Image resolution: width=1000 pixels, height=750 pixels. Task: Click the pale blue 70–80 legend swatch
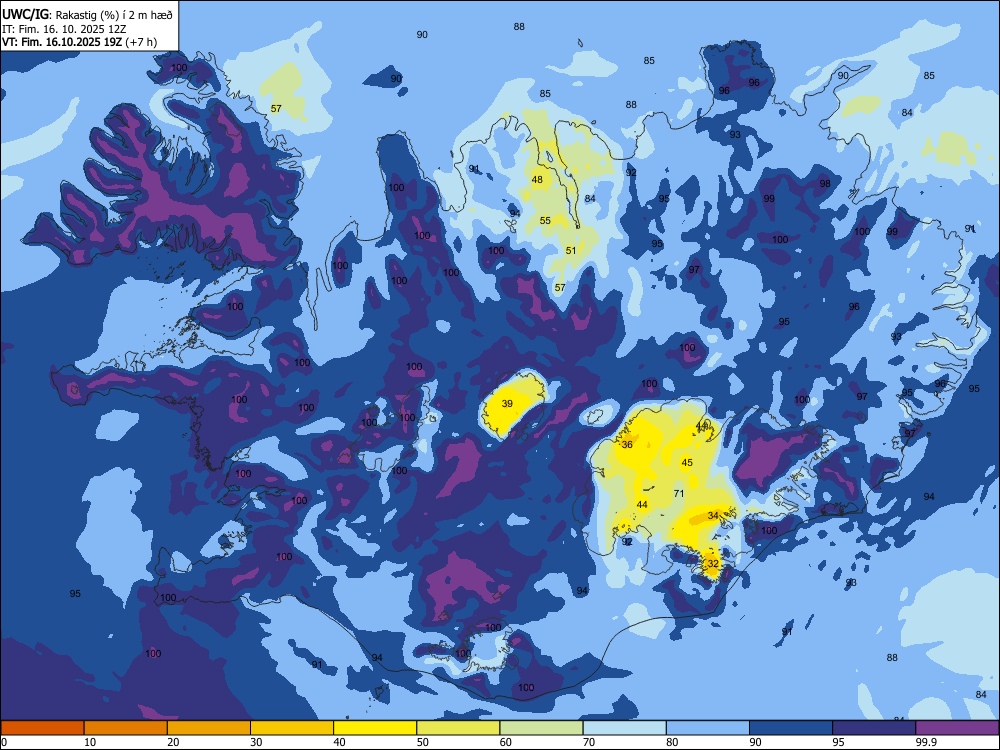tap(624, 728)
